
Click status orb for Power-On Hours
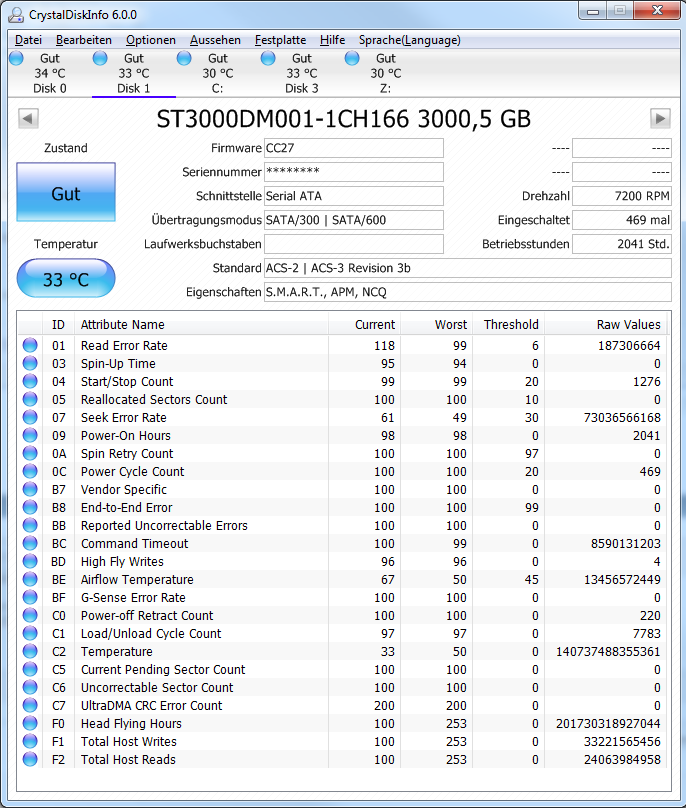tap(30, 435)
